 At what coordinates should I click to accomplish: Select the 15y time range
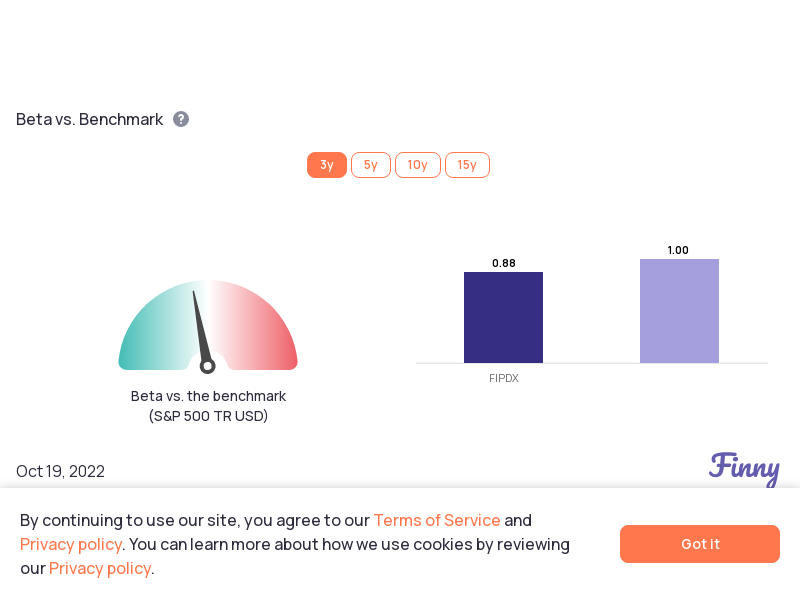tap(467, 165)
